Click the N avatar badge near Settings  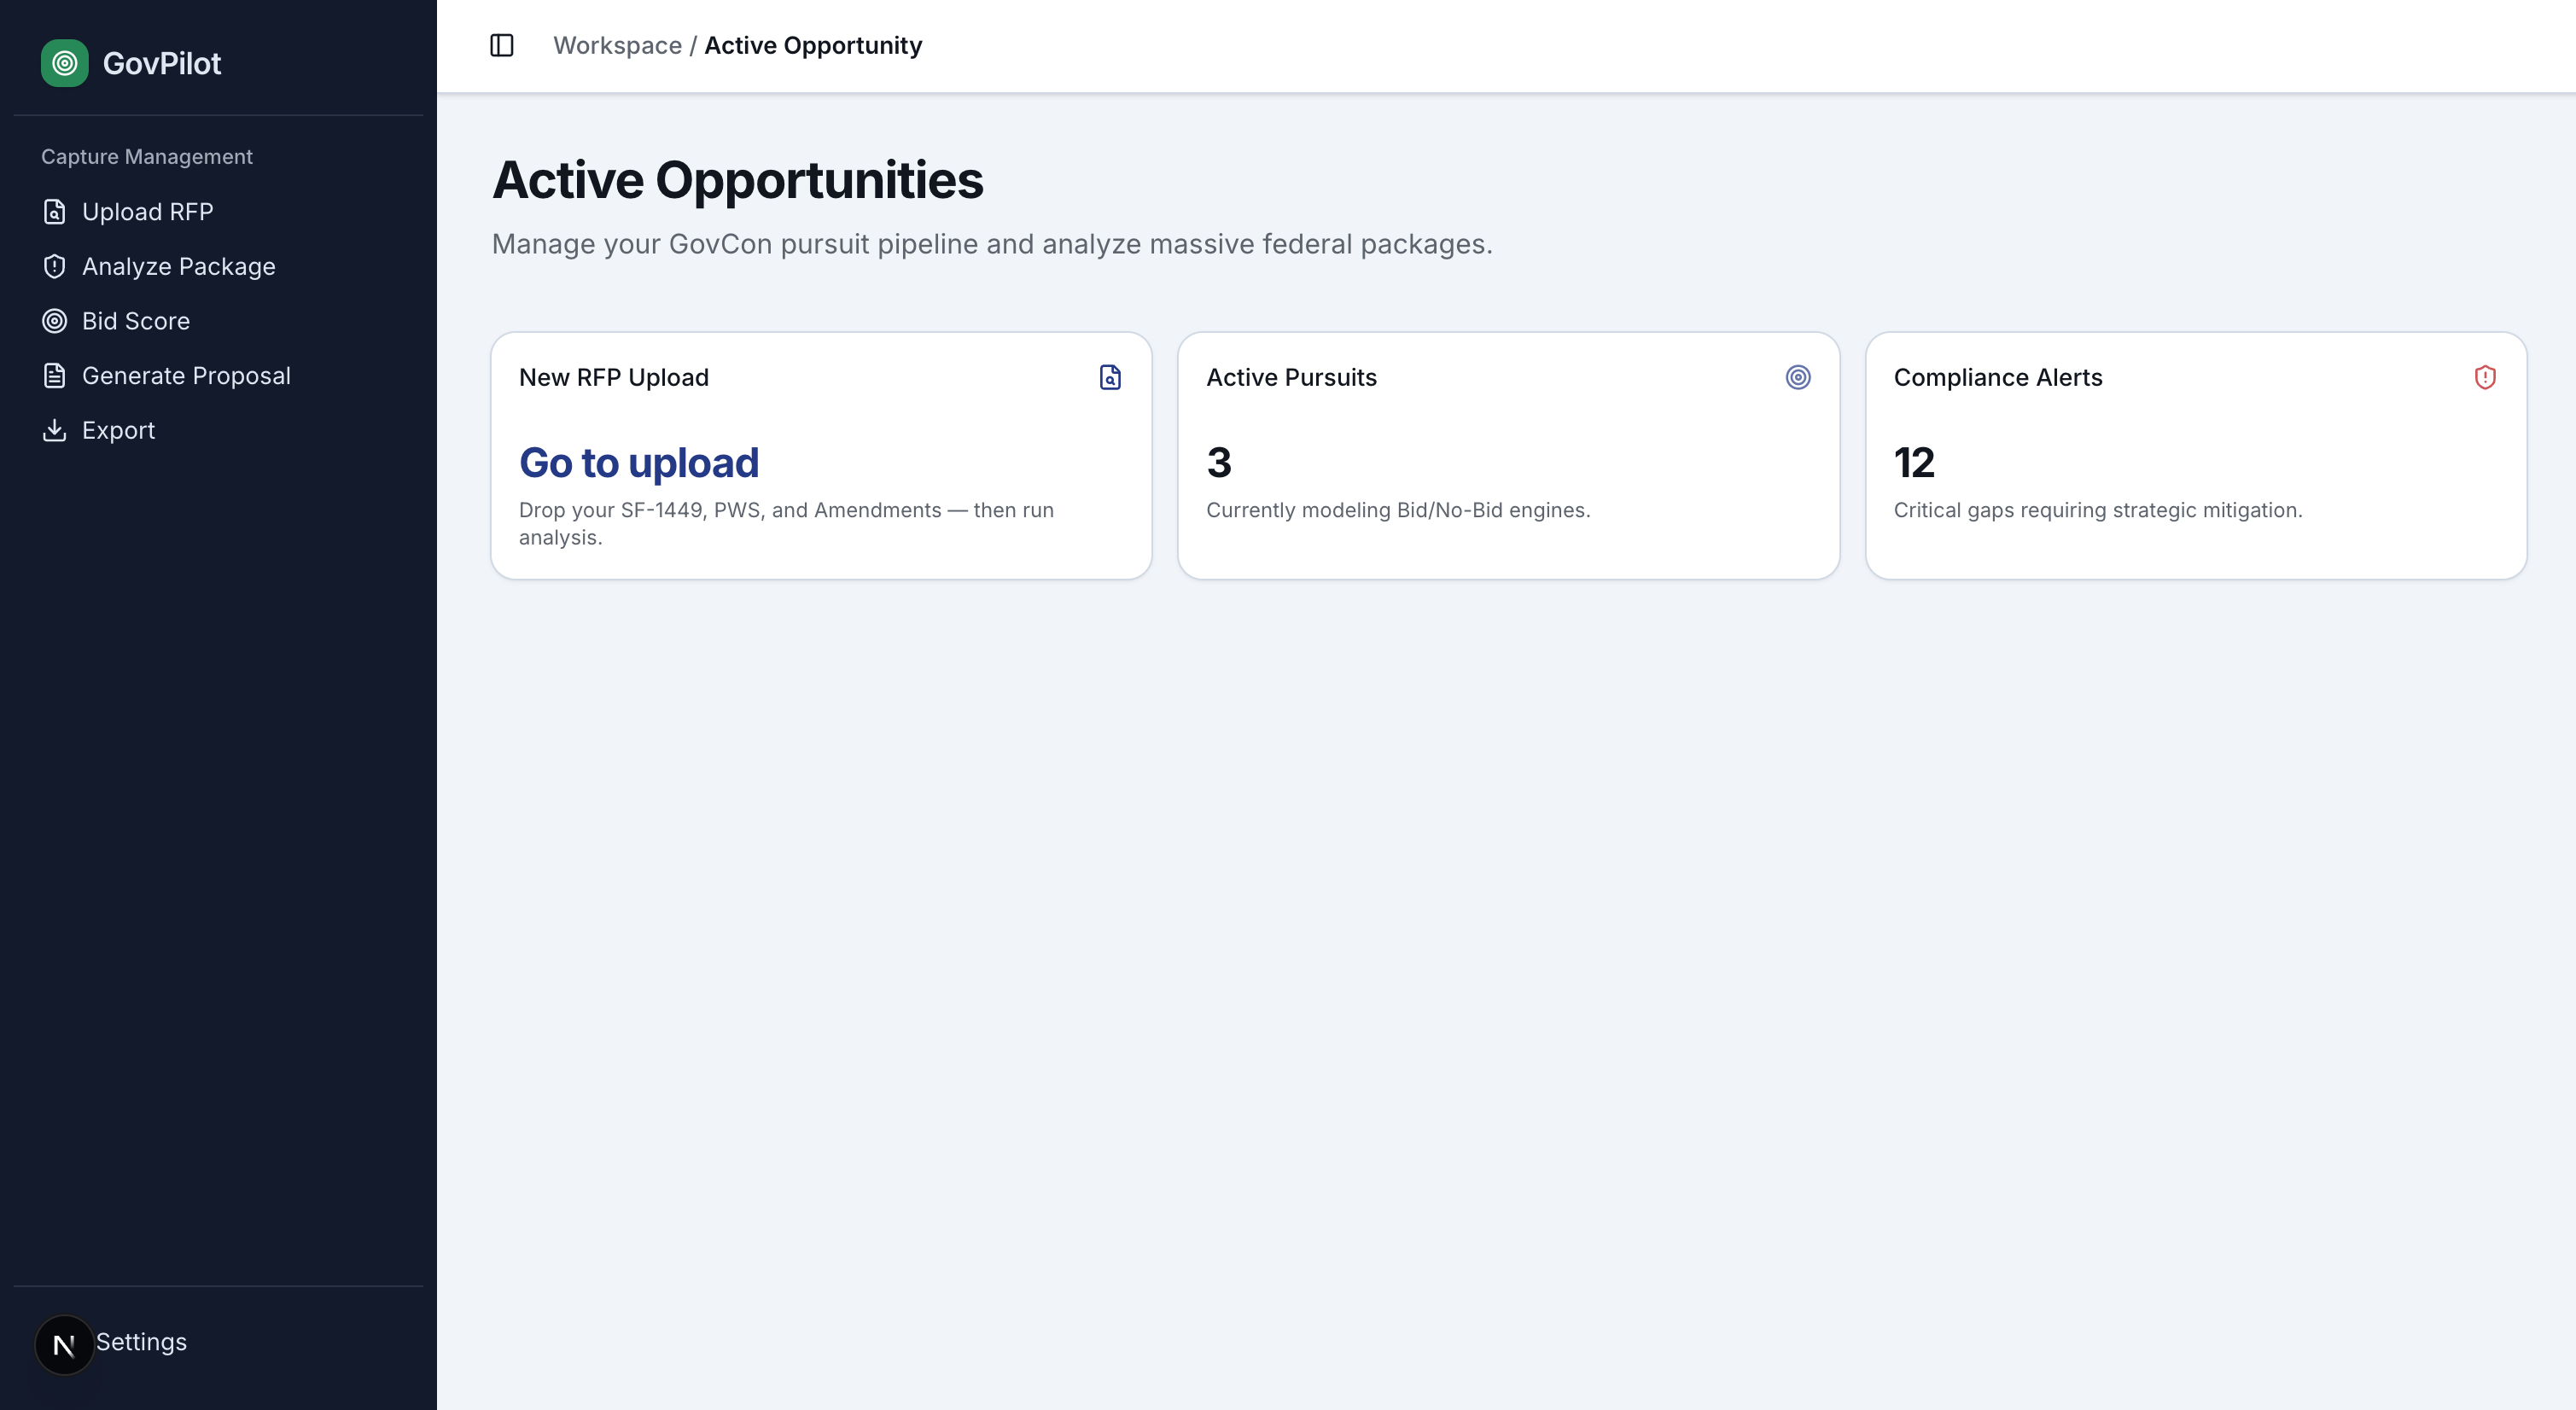[64, 1344]
